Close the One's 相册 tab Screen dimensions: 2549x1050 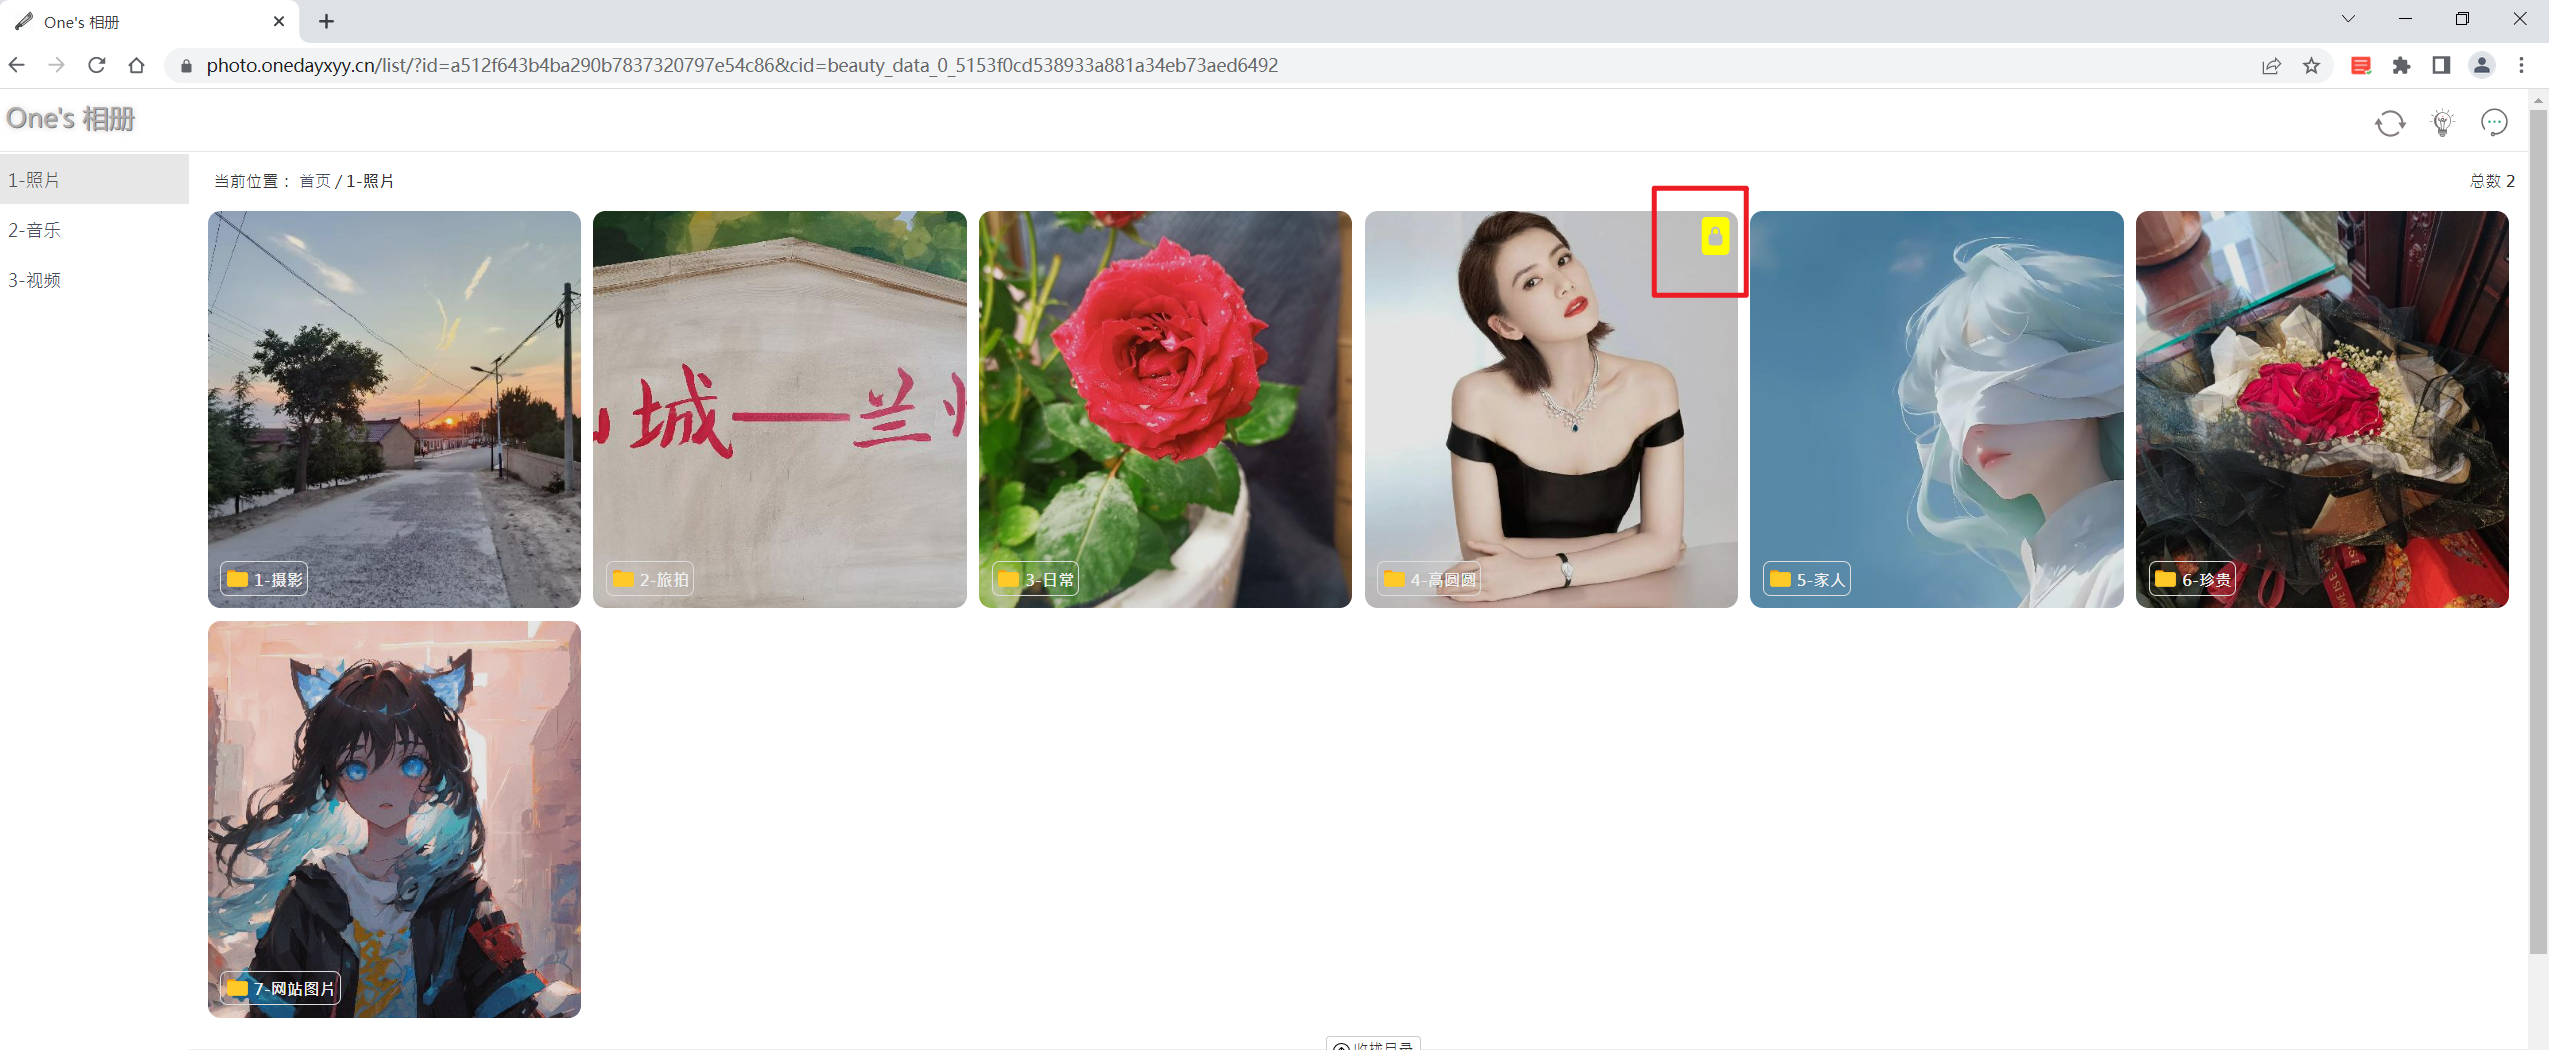click(279, 21)
